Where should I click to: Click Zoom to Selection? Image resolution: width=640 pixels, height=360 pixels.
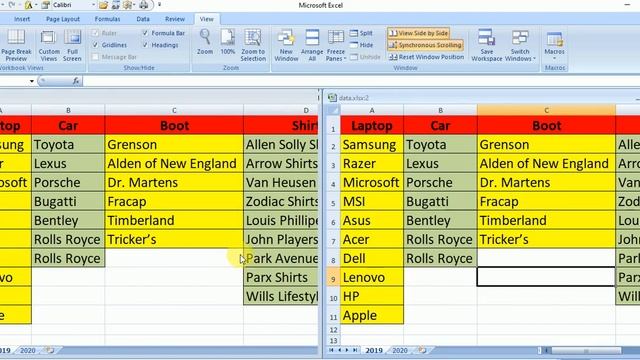coord(253,46)
